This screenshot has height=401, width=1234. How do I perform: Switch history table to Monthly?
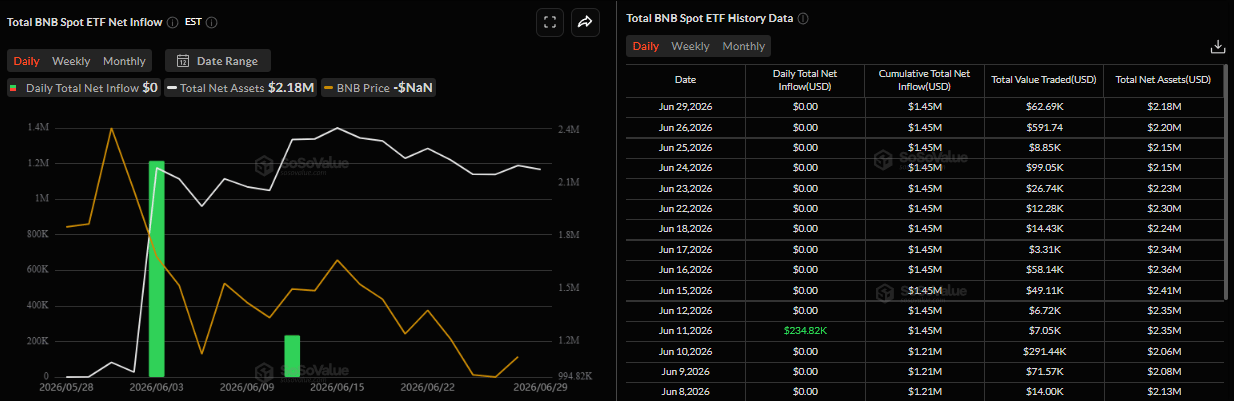(x=743, y=46)
